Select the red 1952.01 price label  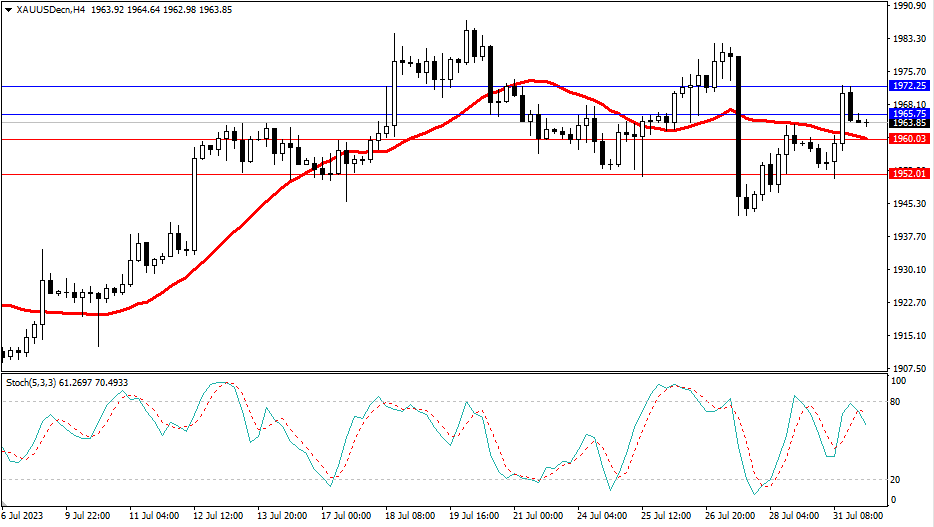[908, 174]
